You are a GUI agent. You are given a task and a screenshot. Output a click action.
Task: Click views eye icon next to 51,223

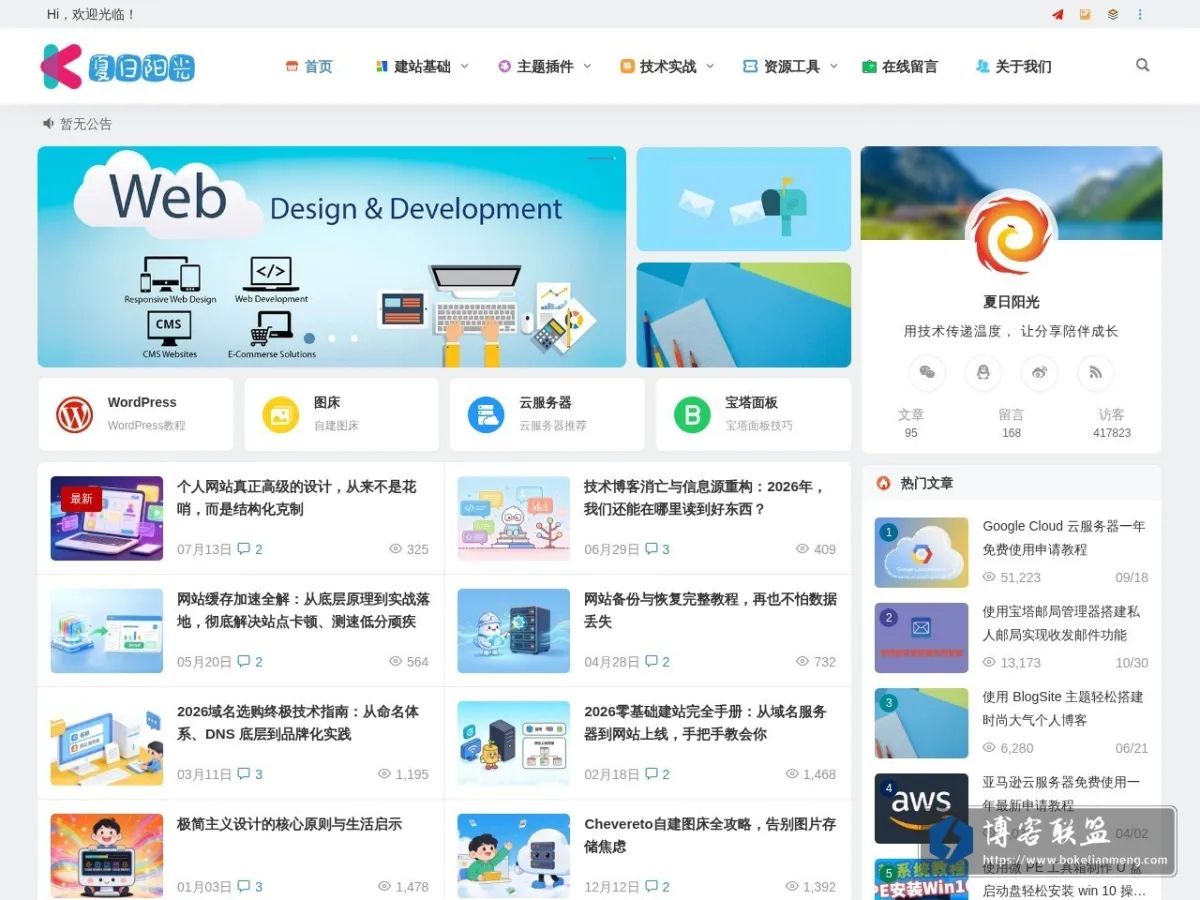pos(989,577)
